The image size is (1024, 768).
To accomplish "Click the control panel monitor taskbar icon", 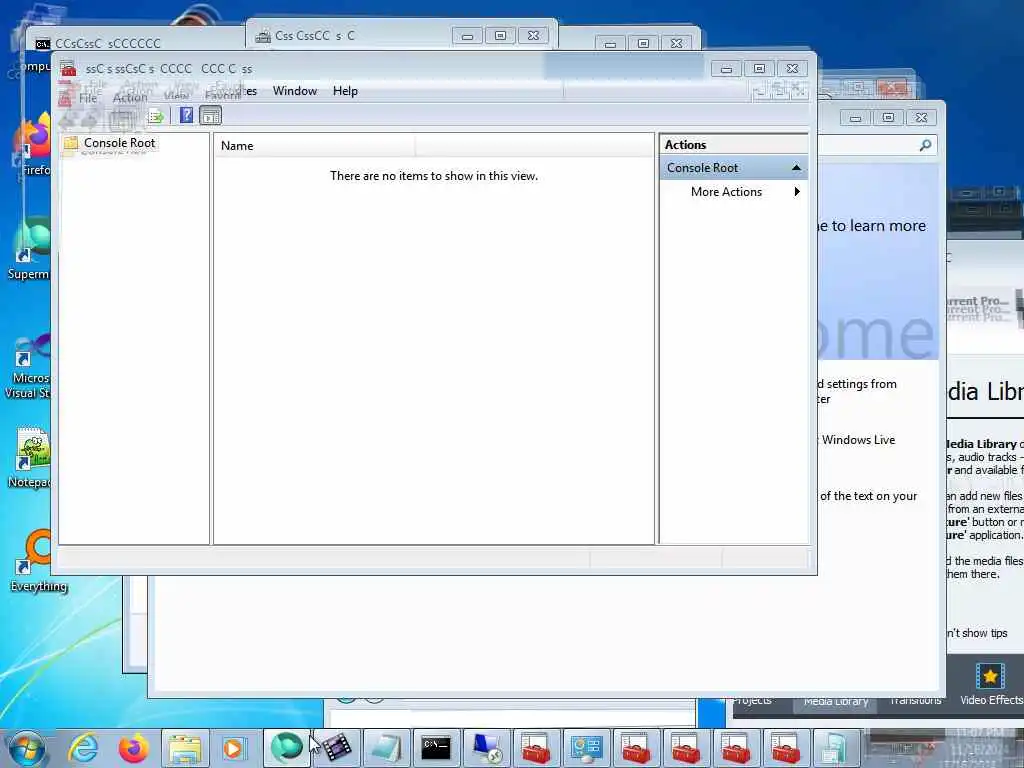I will point(586,748).
